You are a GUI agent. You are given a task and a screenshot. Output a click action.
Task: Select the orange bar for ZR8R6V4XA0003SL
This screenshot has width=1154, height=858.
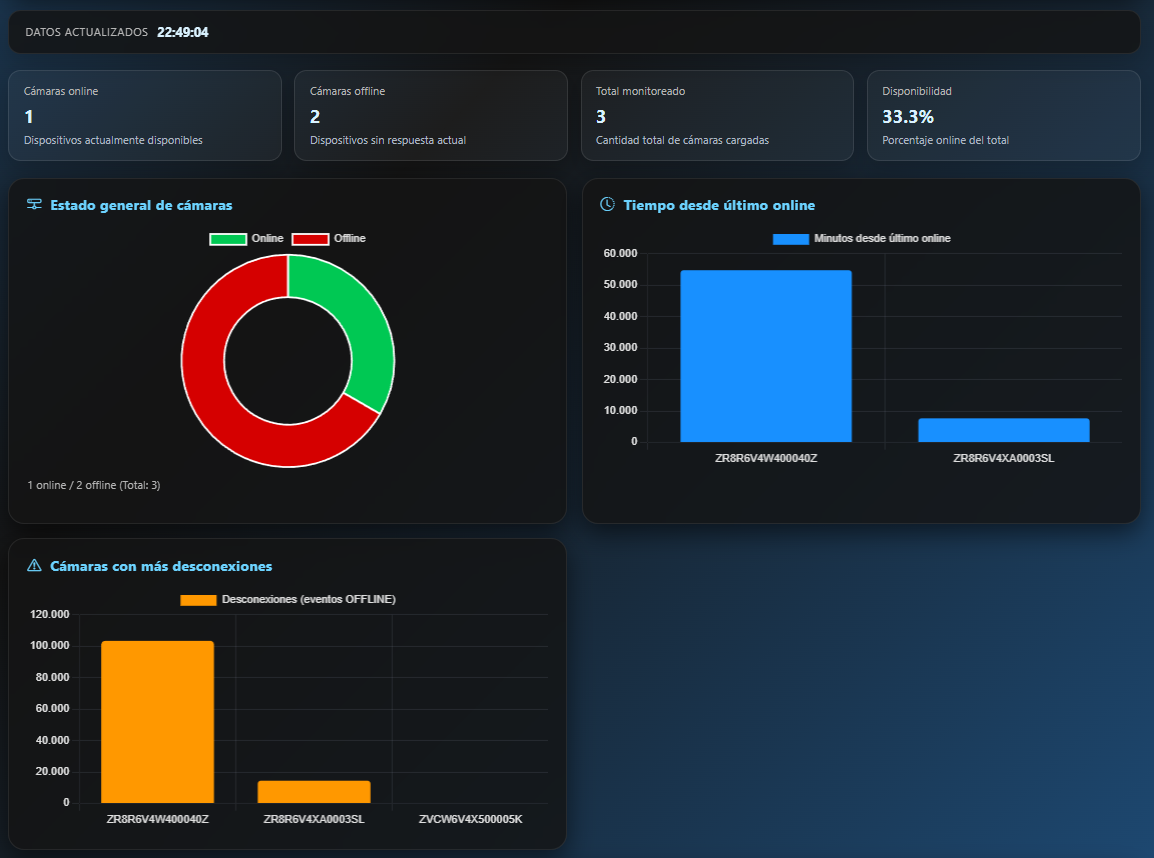tap(314, 791)
